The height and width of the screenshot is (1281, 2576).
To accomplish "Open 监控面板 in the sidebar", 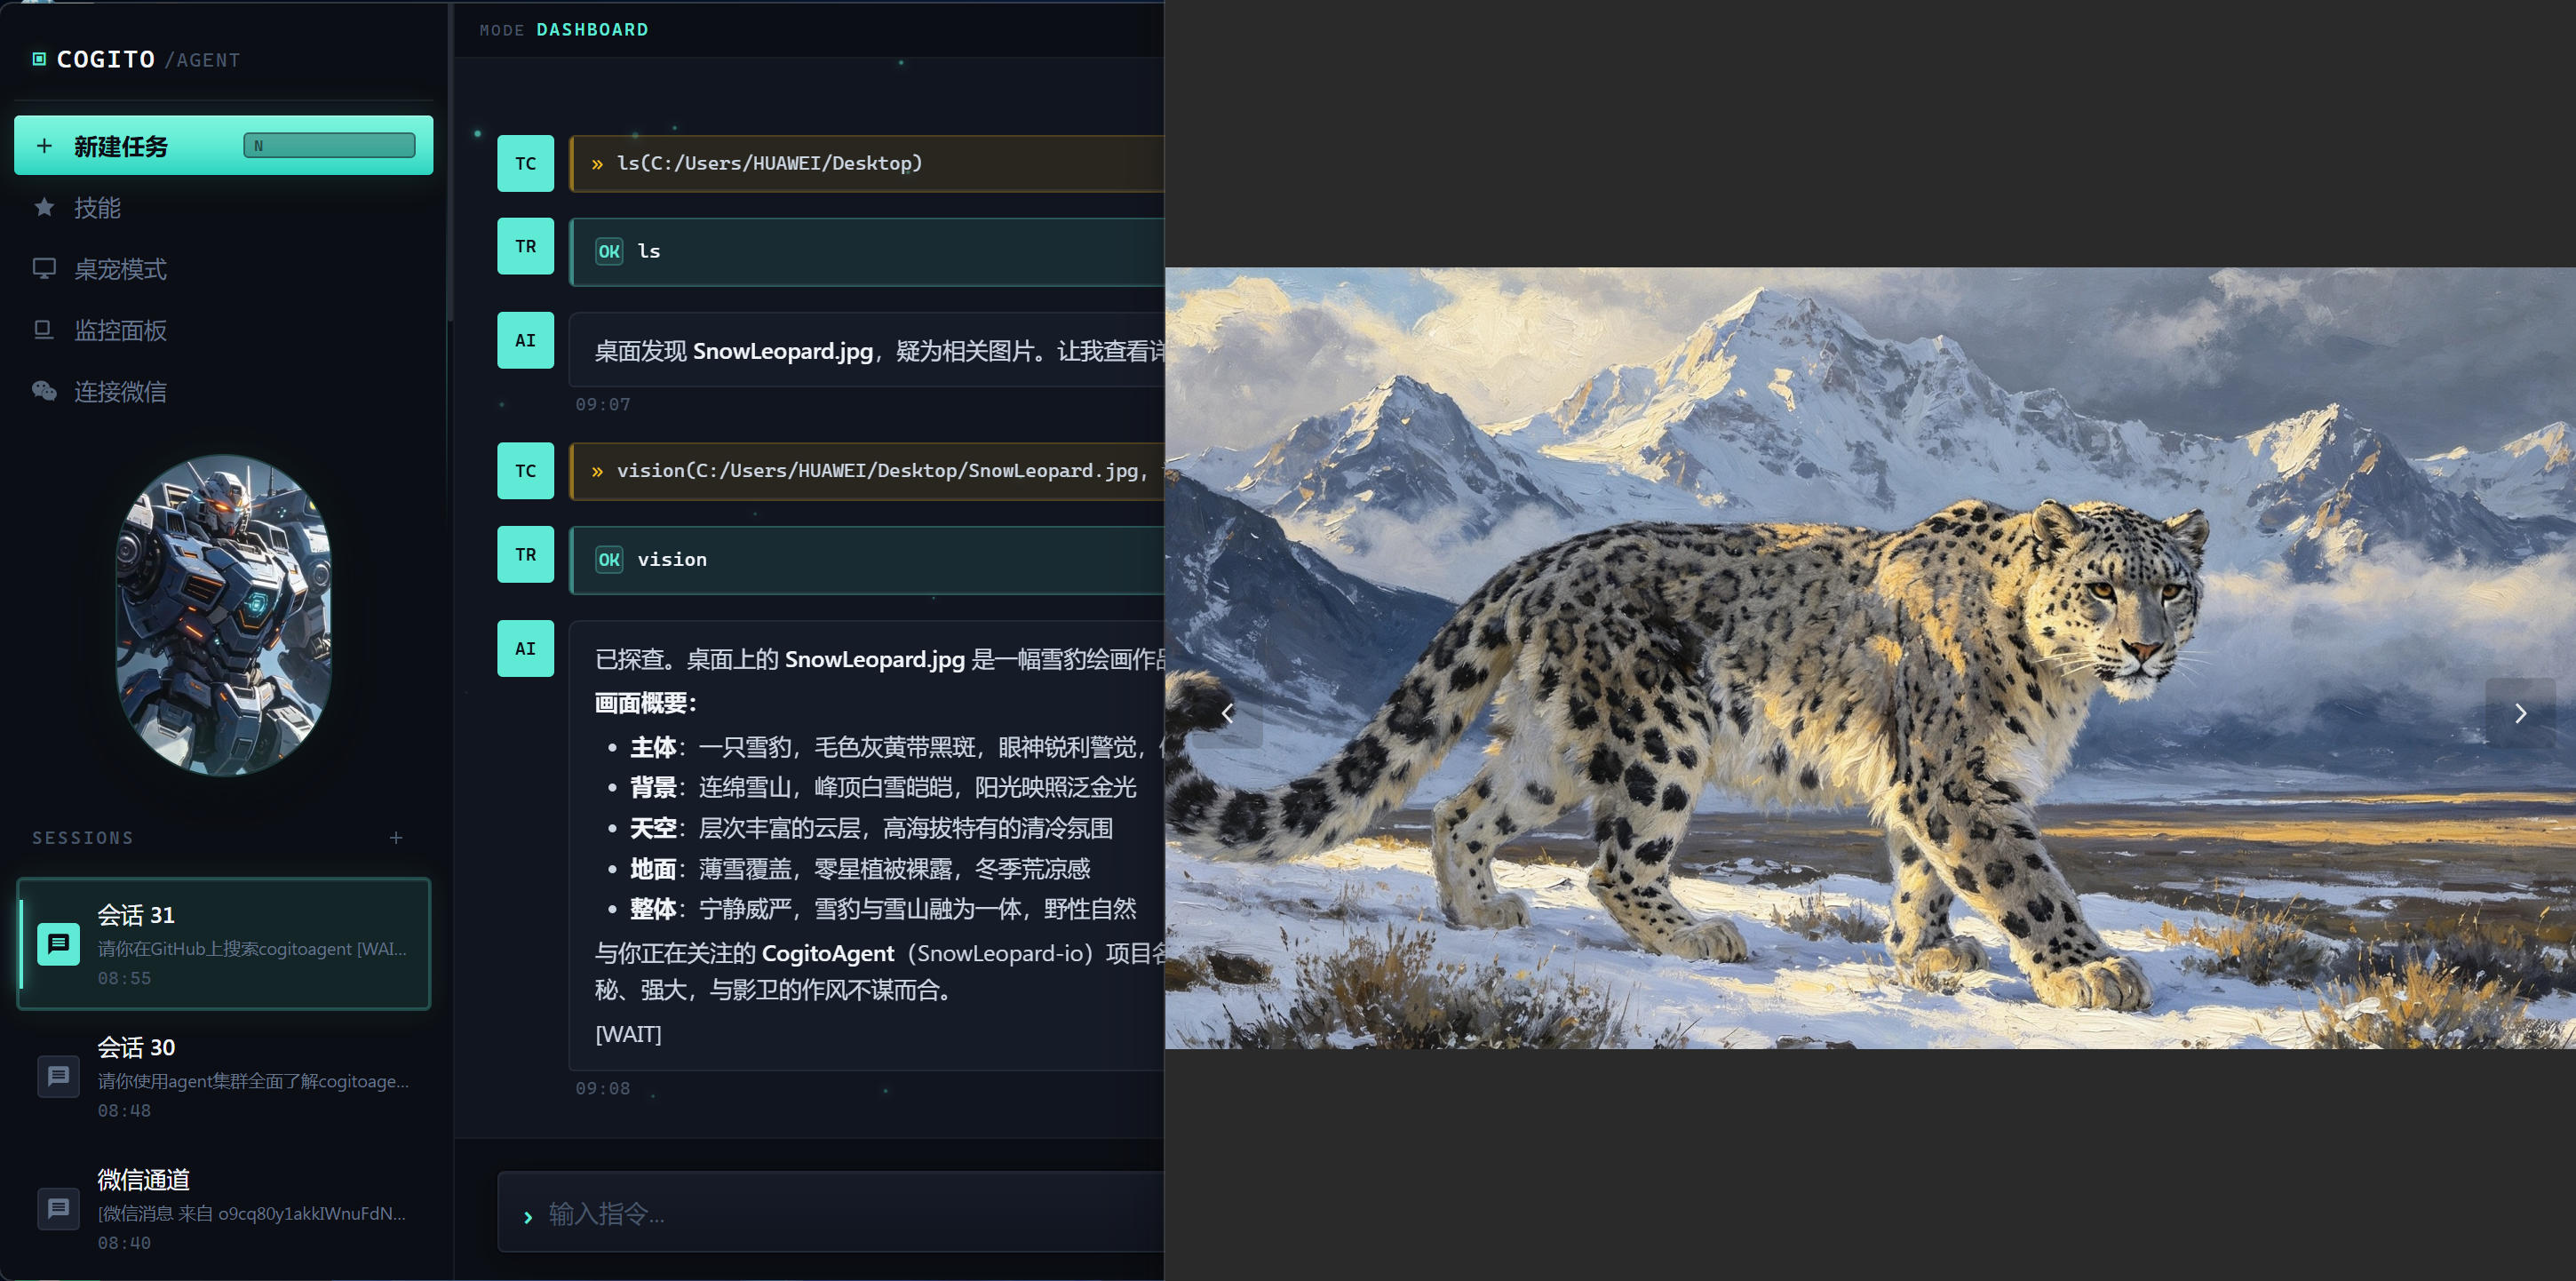I will click(x=224, y=329).
